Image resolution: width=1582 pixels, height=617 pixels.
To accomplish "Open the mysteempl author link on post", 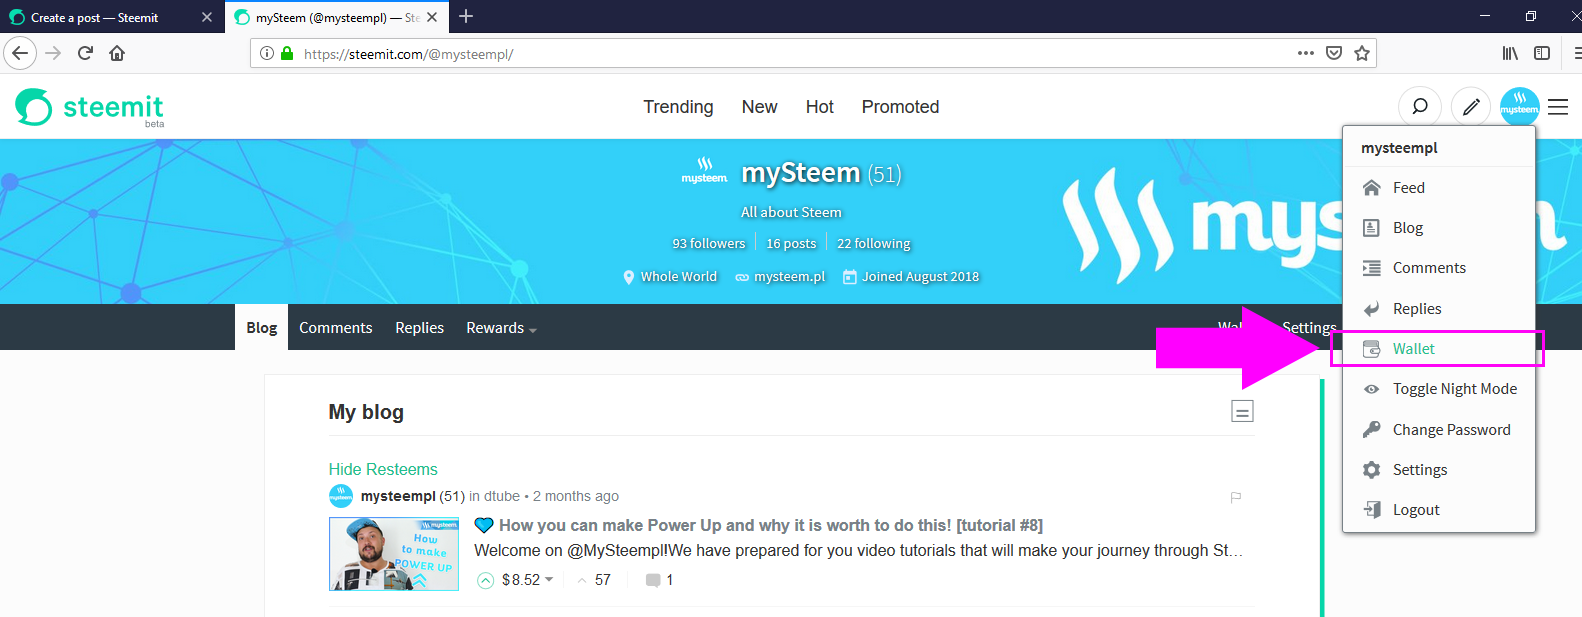I will [x=398, y=496].
